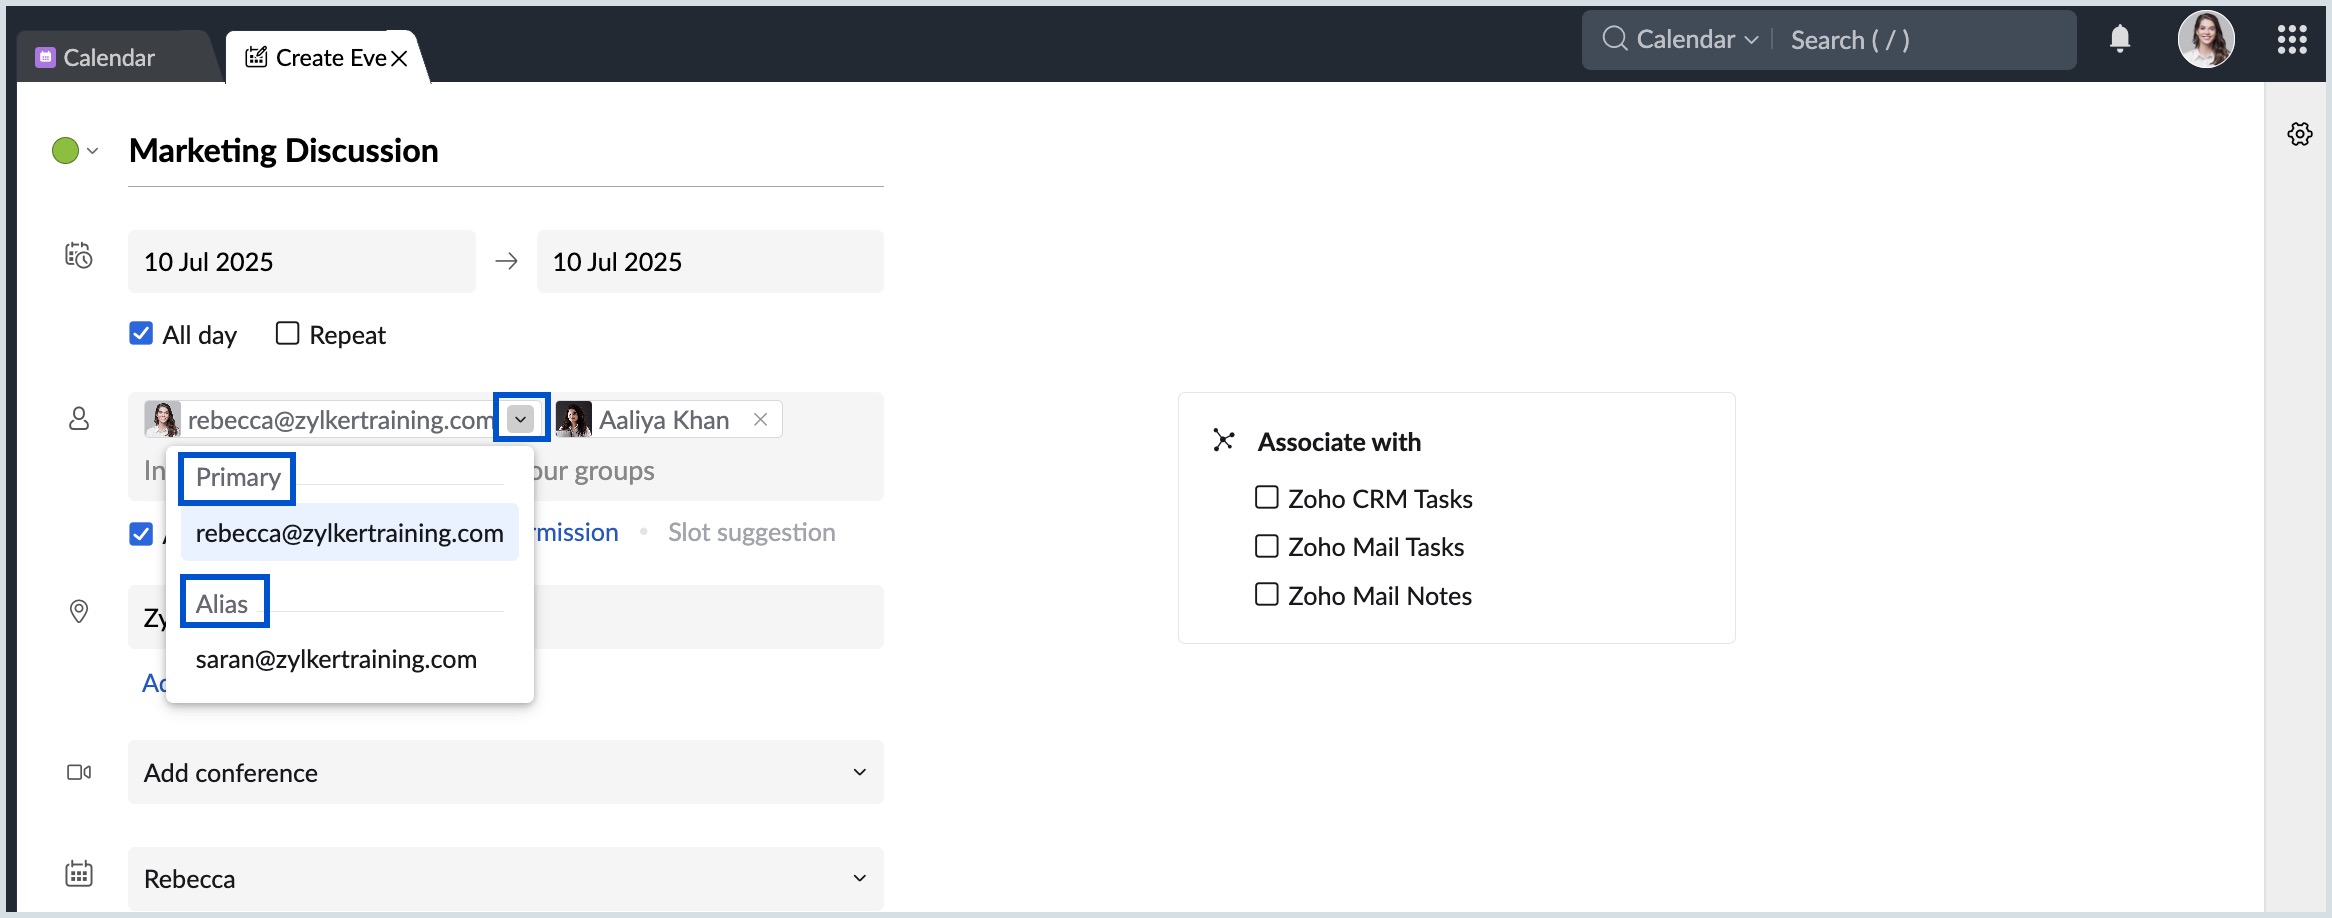Expand the Rebecca calendar dropdown
Image resolution: width=2332 pixels, height=918 pixels.
(x=859, y=878)
